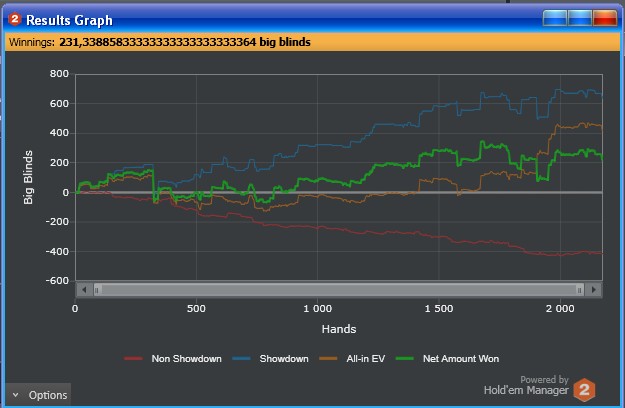This screenshot has width=625, height=408.
Task: Click the horizontal range scrollbar track
Action: tap(339, 290)
